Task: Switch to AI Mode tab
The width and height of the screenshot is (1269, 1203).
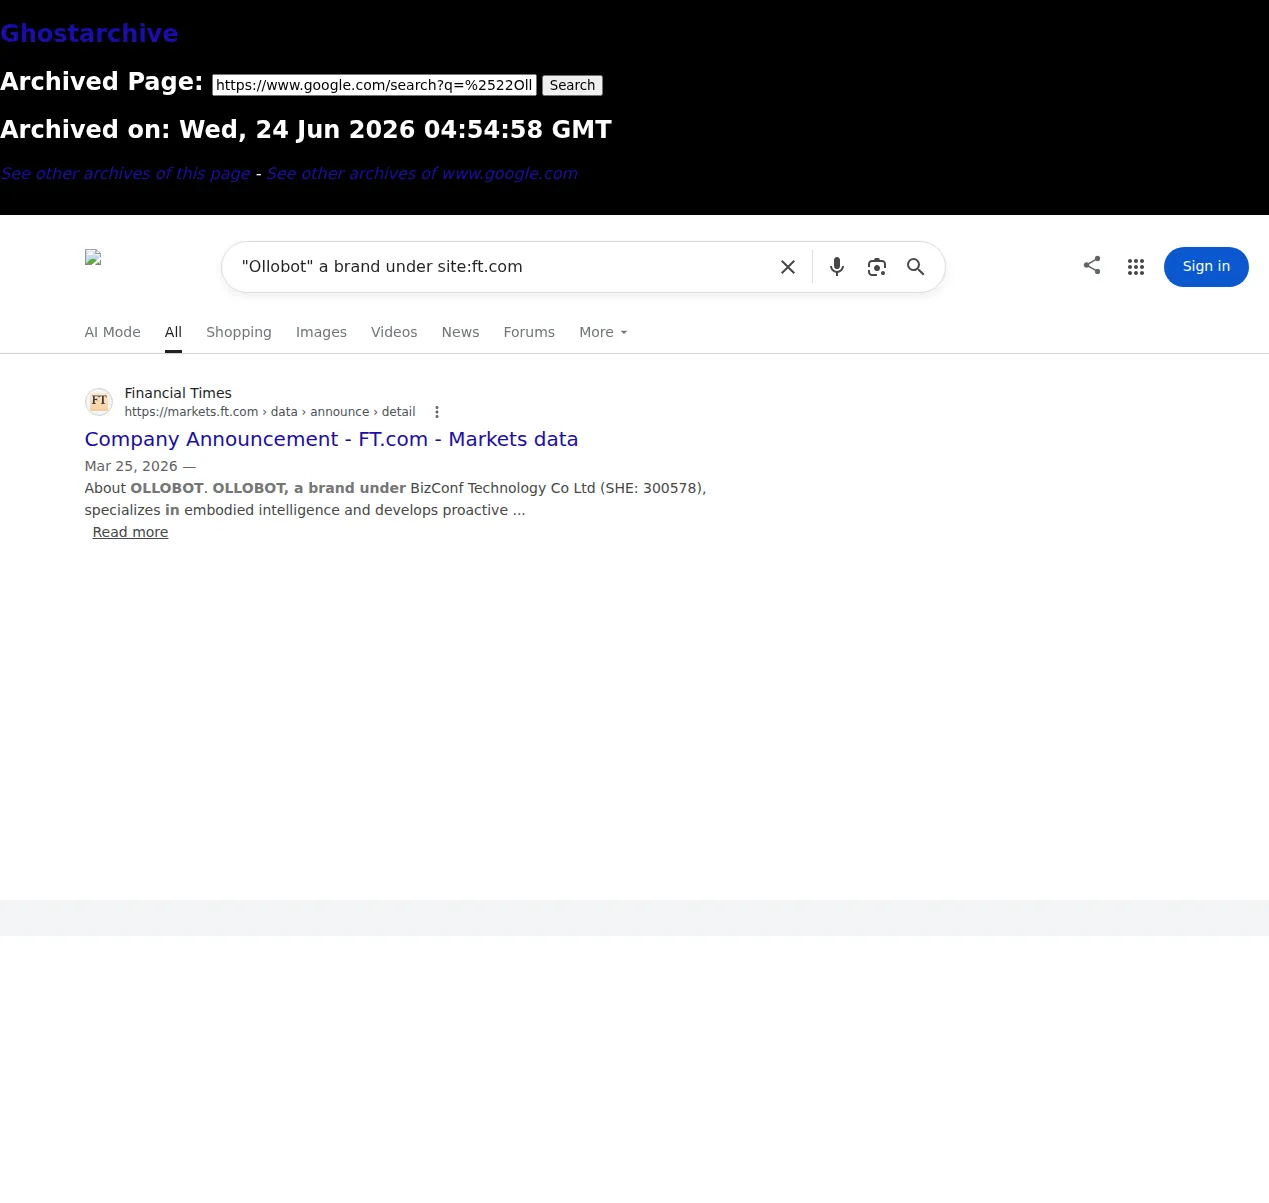Action: (x=112, y=332)
